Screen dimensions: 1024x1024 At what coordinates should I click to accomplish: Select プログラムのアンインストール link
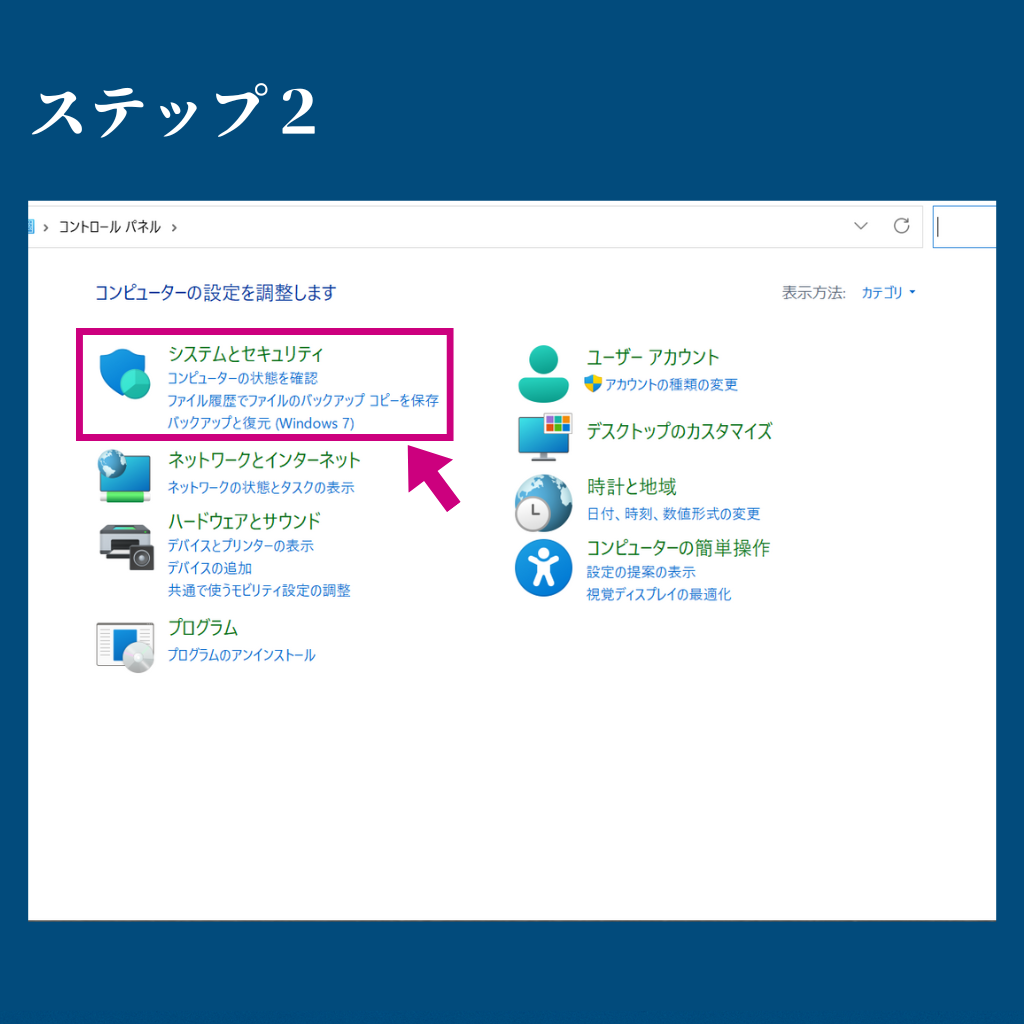point(241,655)
